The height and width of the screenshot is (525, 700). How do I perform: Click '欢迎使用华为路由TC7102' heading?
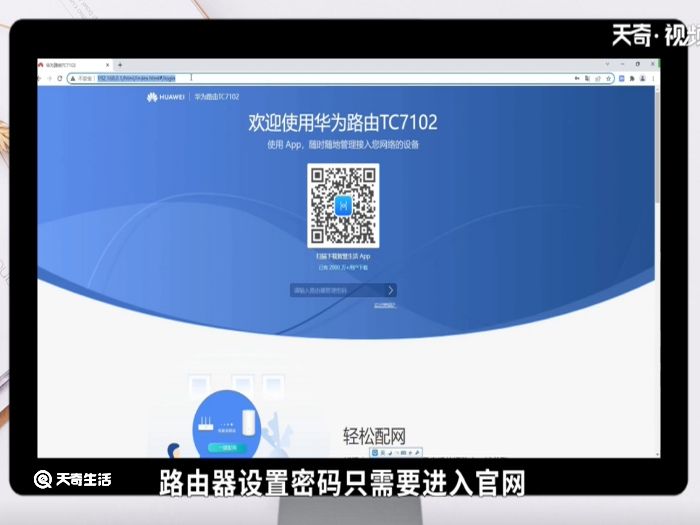click(x=343, y=122)
